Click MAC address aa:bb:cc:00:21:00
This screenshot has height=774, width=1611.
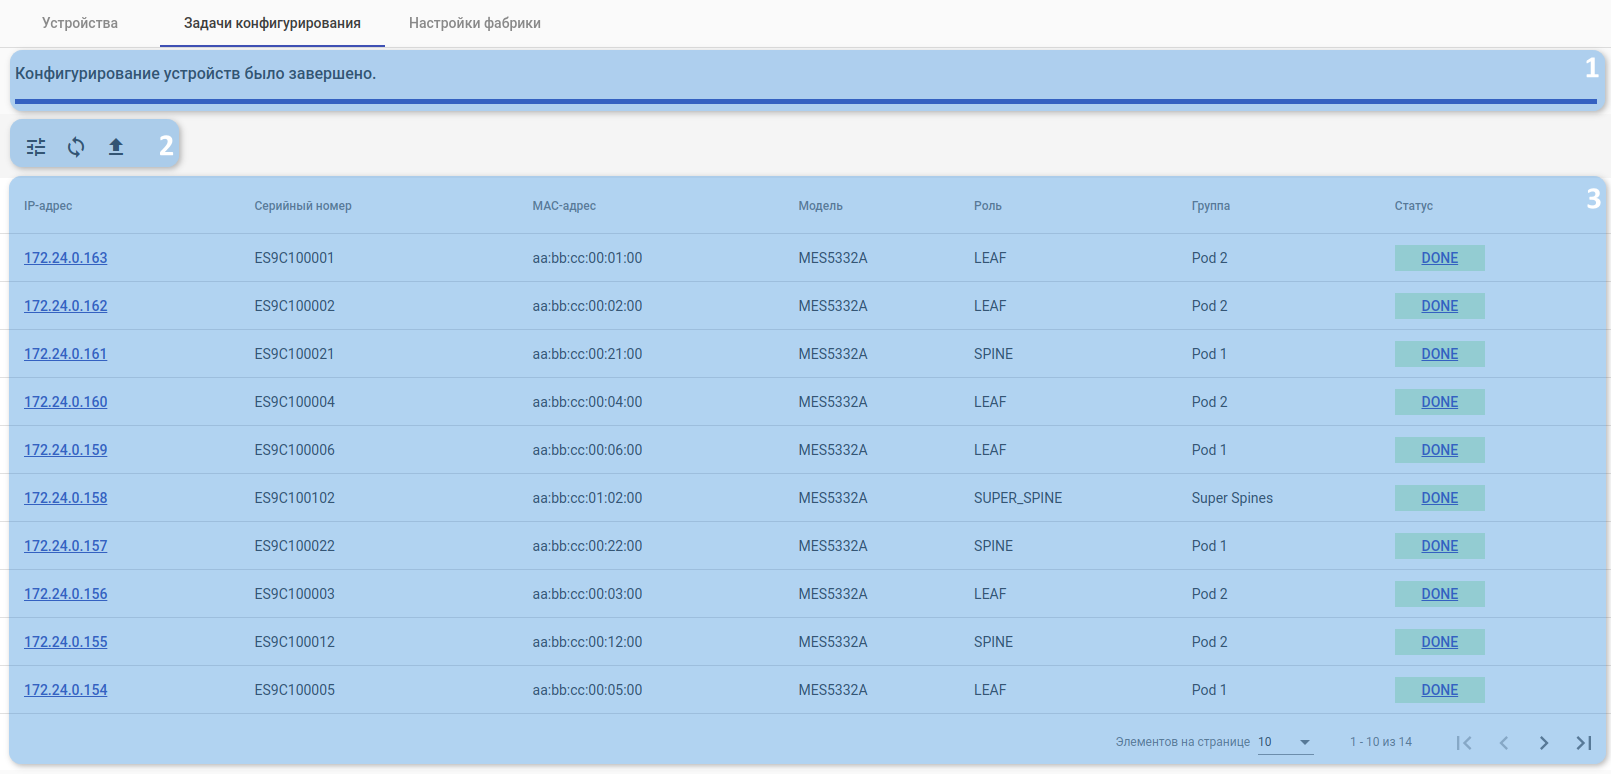click(587, 354)
